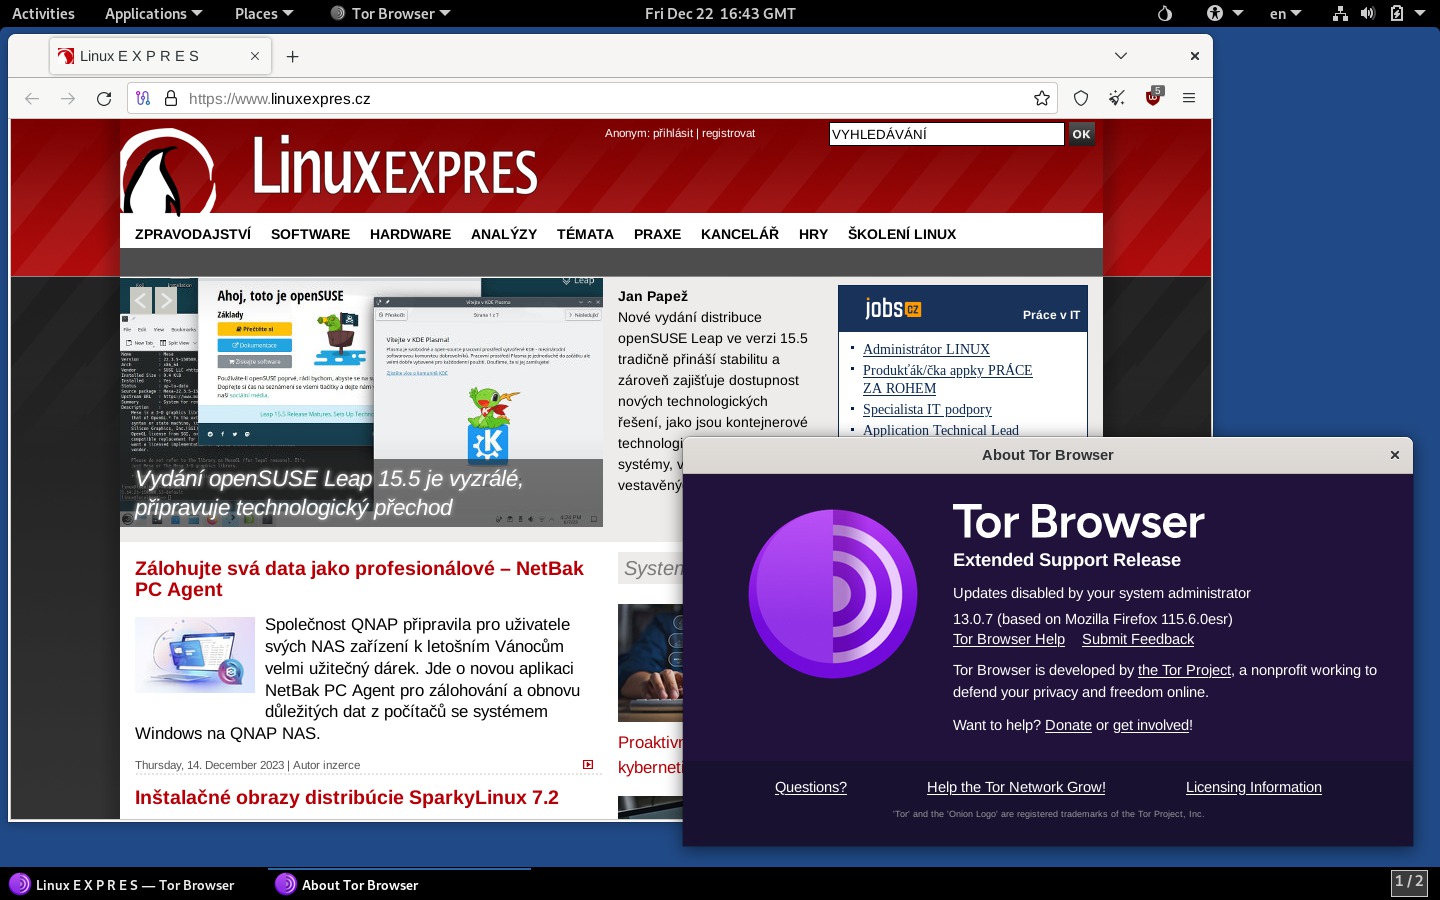Reload the current page
Viewport: 1440px width, 900px height.
[104, 98]
